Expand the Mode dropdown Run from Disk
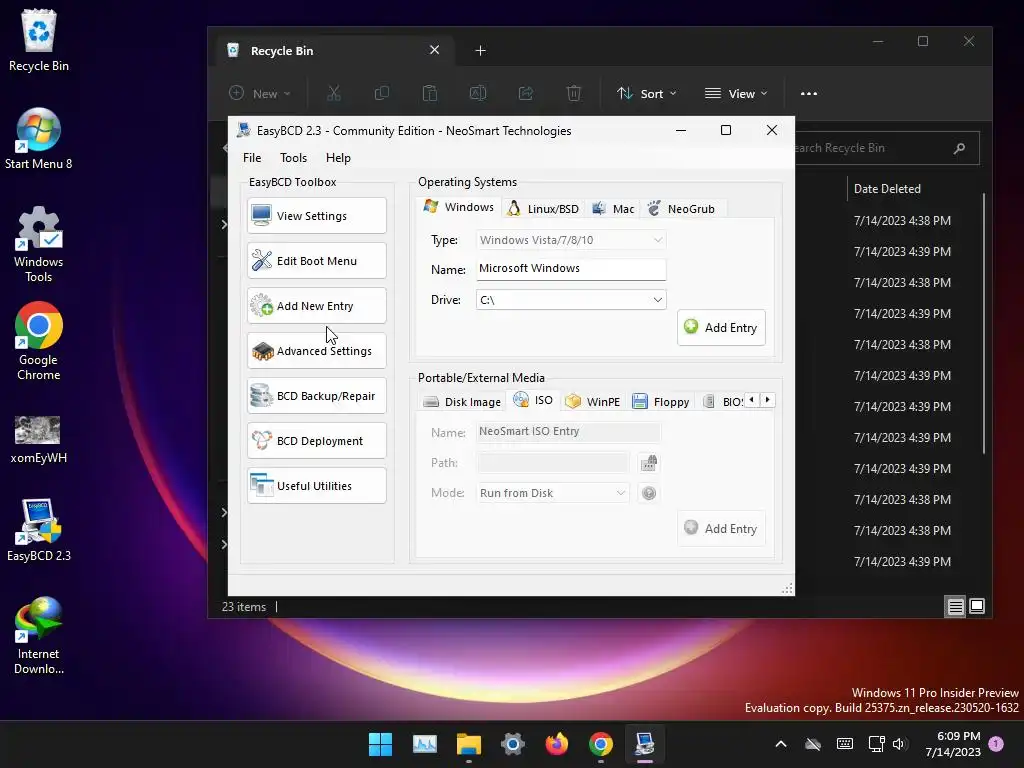The height and width of the screenshot is (768, 1024). tap(552, 493)
